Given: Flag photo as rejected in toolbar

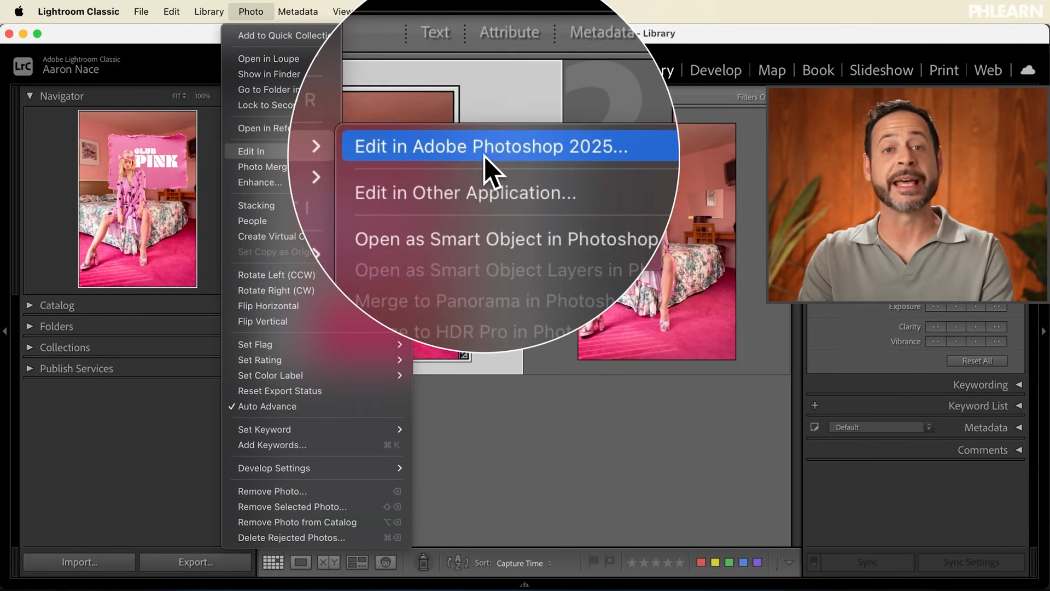Looking at the screenshot, I should point(609,562).
